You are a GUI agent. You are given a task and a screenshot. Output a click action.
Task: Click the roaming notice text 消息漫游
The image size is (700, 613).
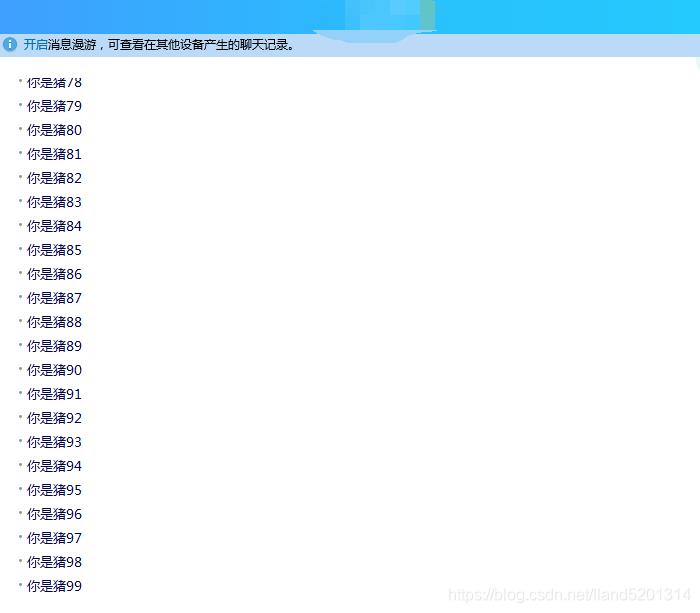click(x=72, y=45)
